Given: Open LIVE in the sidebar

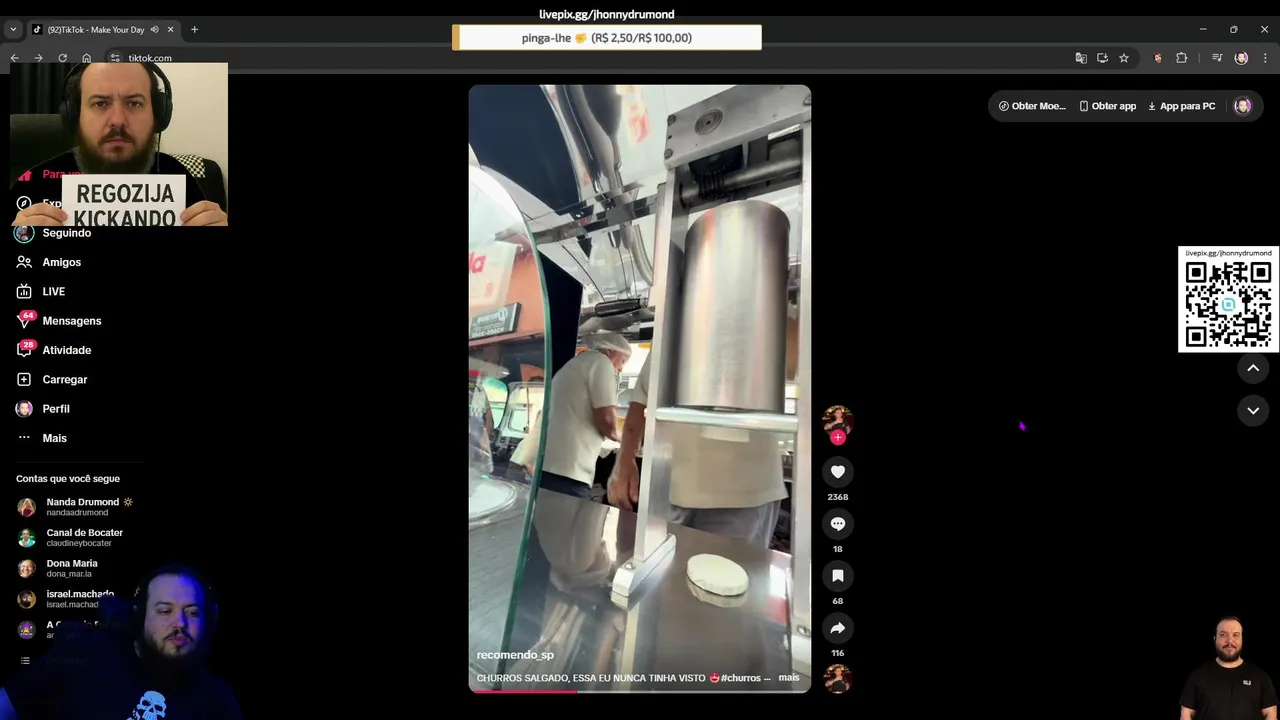Looking at the screenshot, I should click(54, 291).
